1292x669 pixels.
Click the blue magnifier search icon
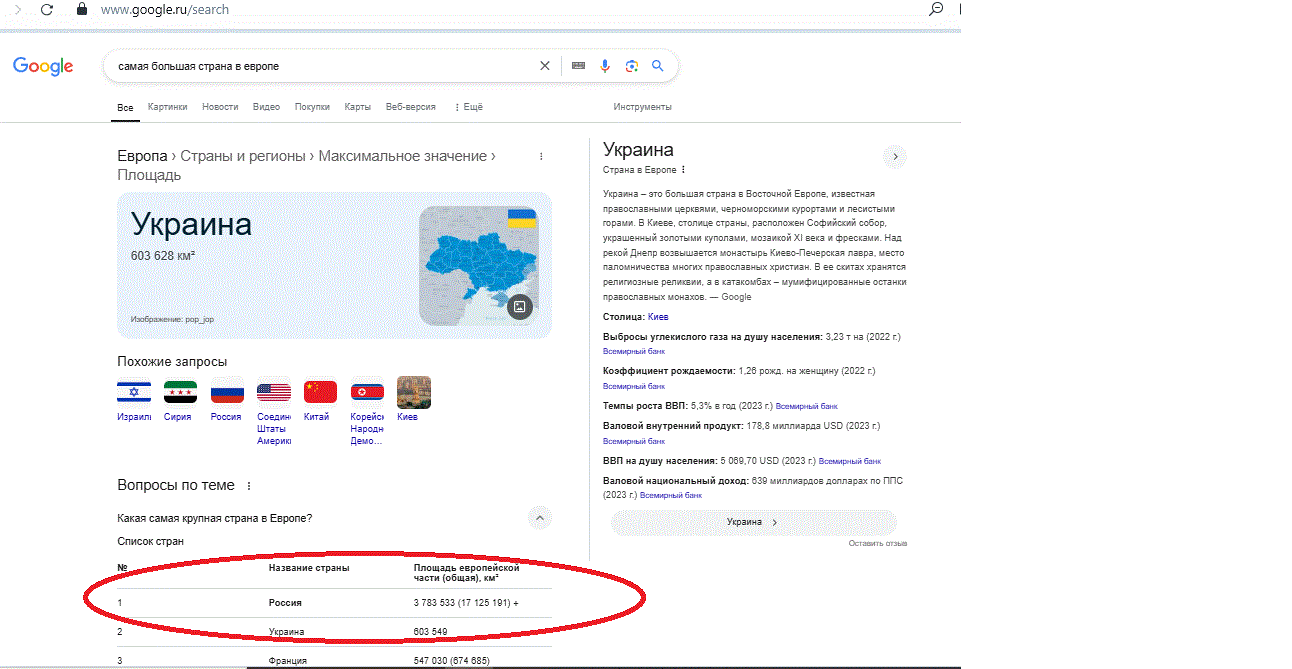658,66
